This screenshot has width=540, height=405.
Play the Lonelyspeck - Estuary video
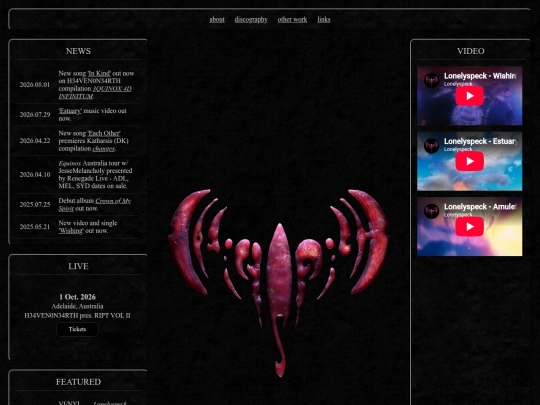pos(469,161)
